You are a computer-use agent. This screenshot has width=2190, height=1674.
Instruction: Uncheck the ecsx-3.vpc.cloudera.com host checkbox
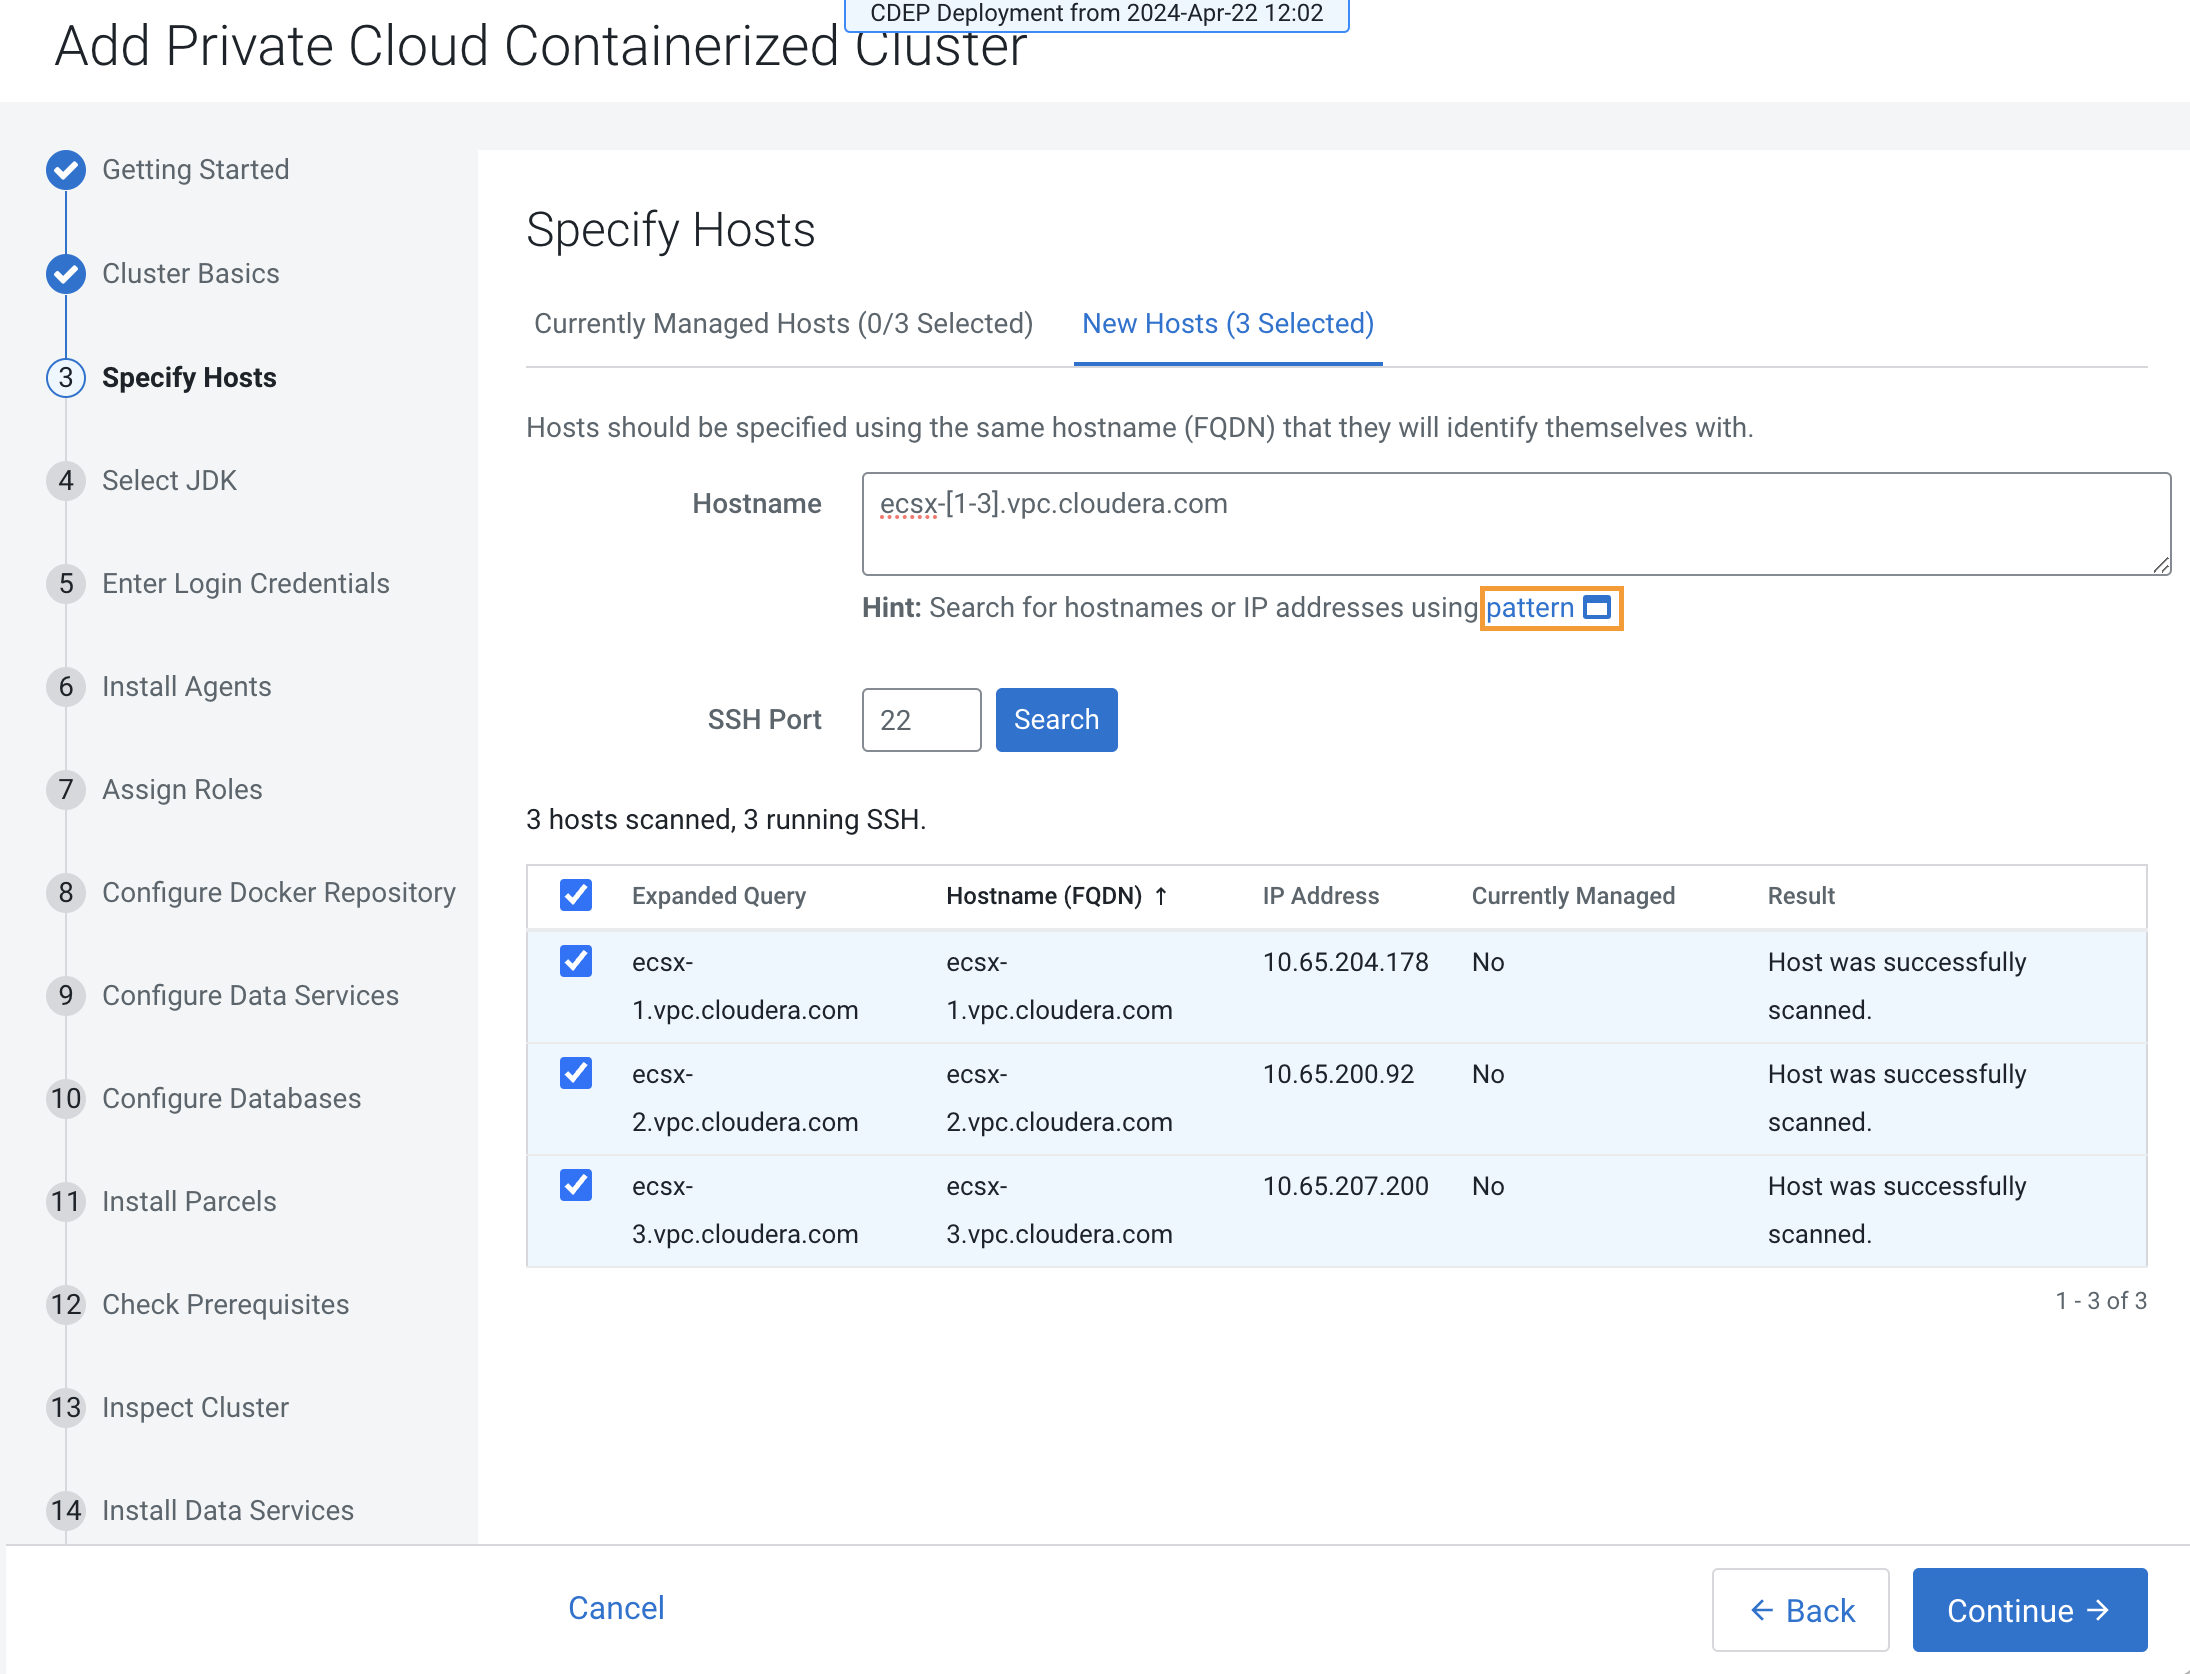click(576, 1186)
